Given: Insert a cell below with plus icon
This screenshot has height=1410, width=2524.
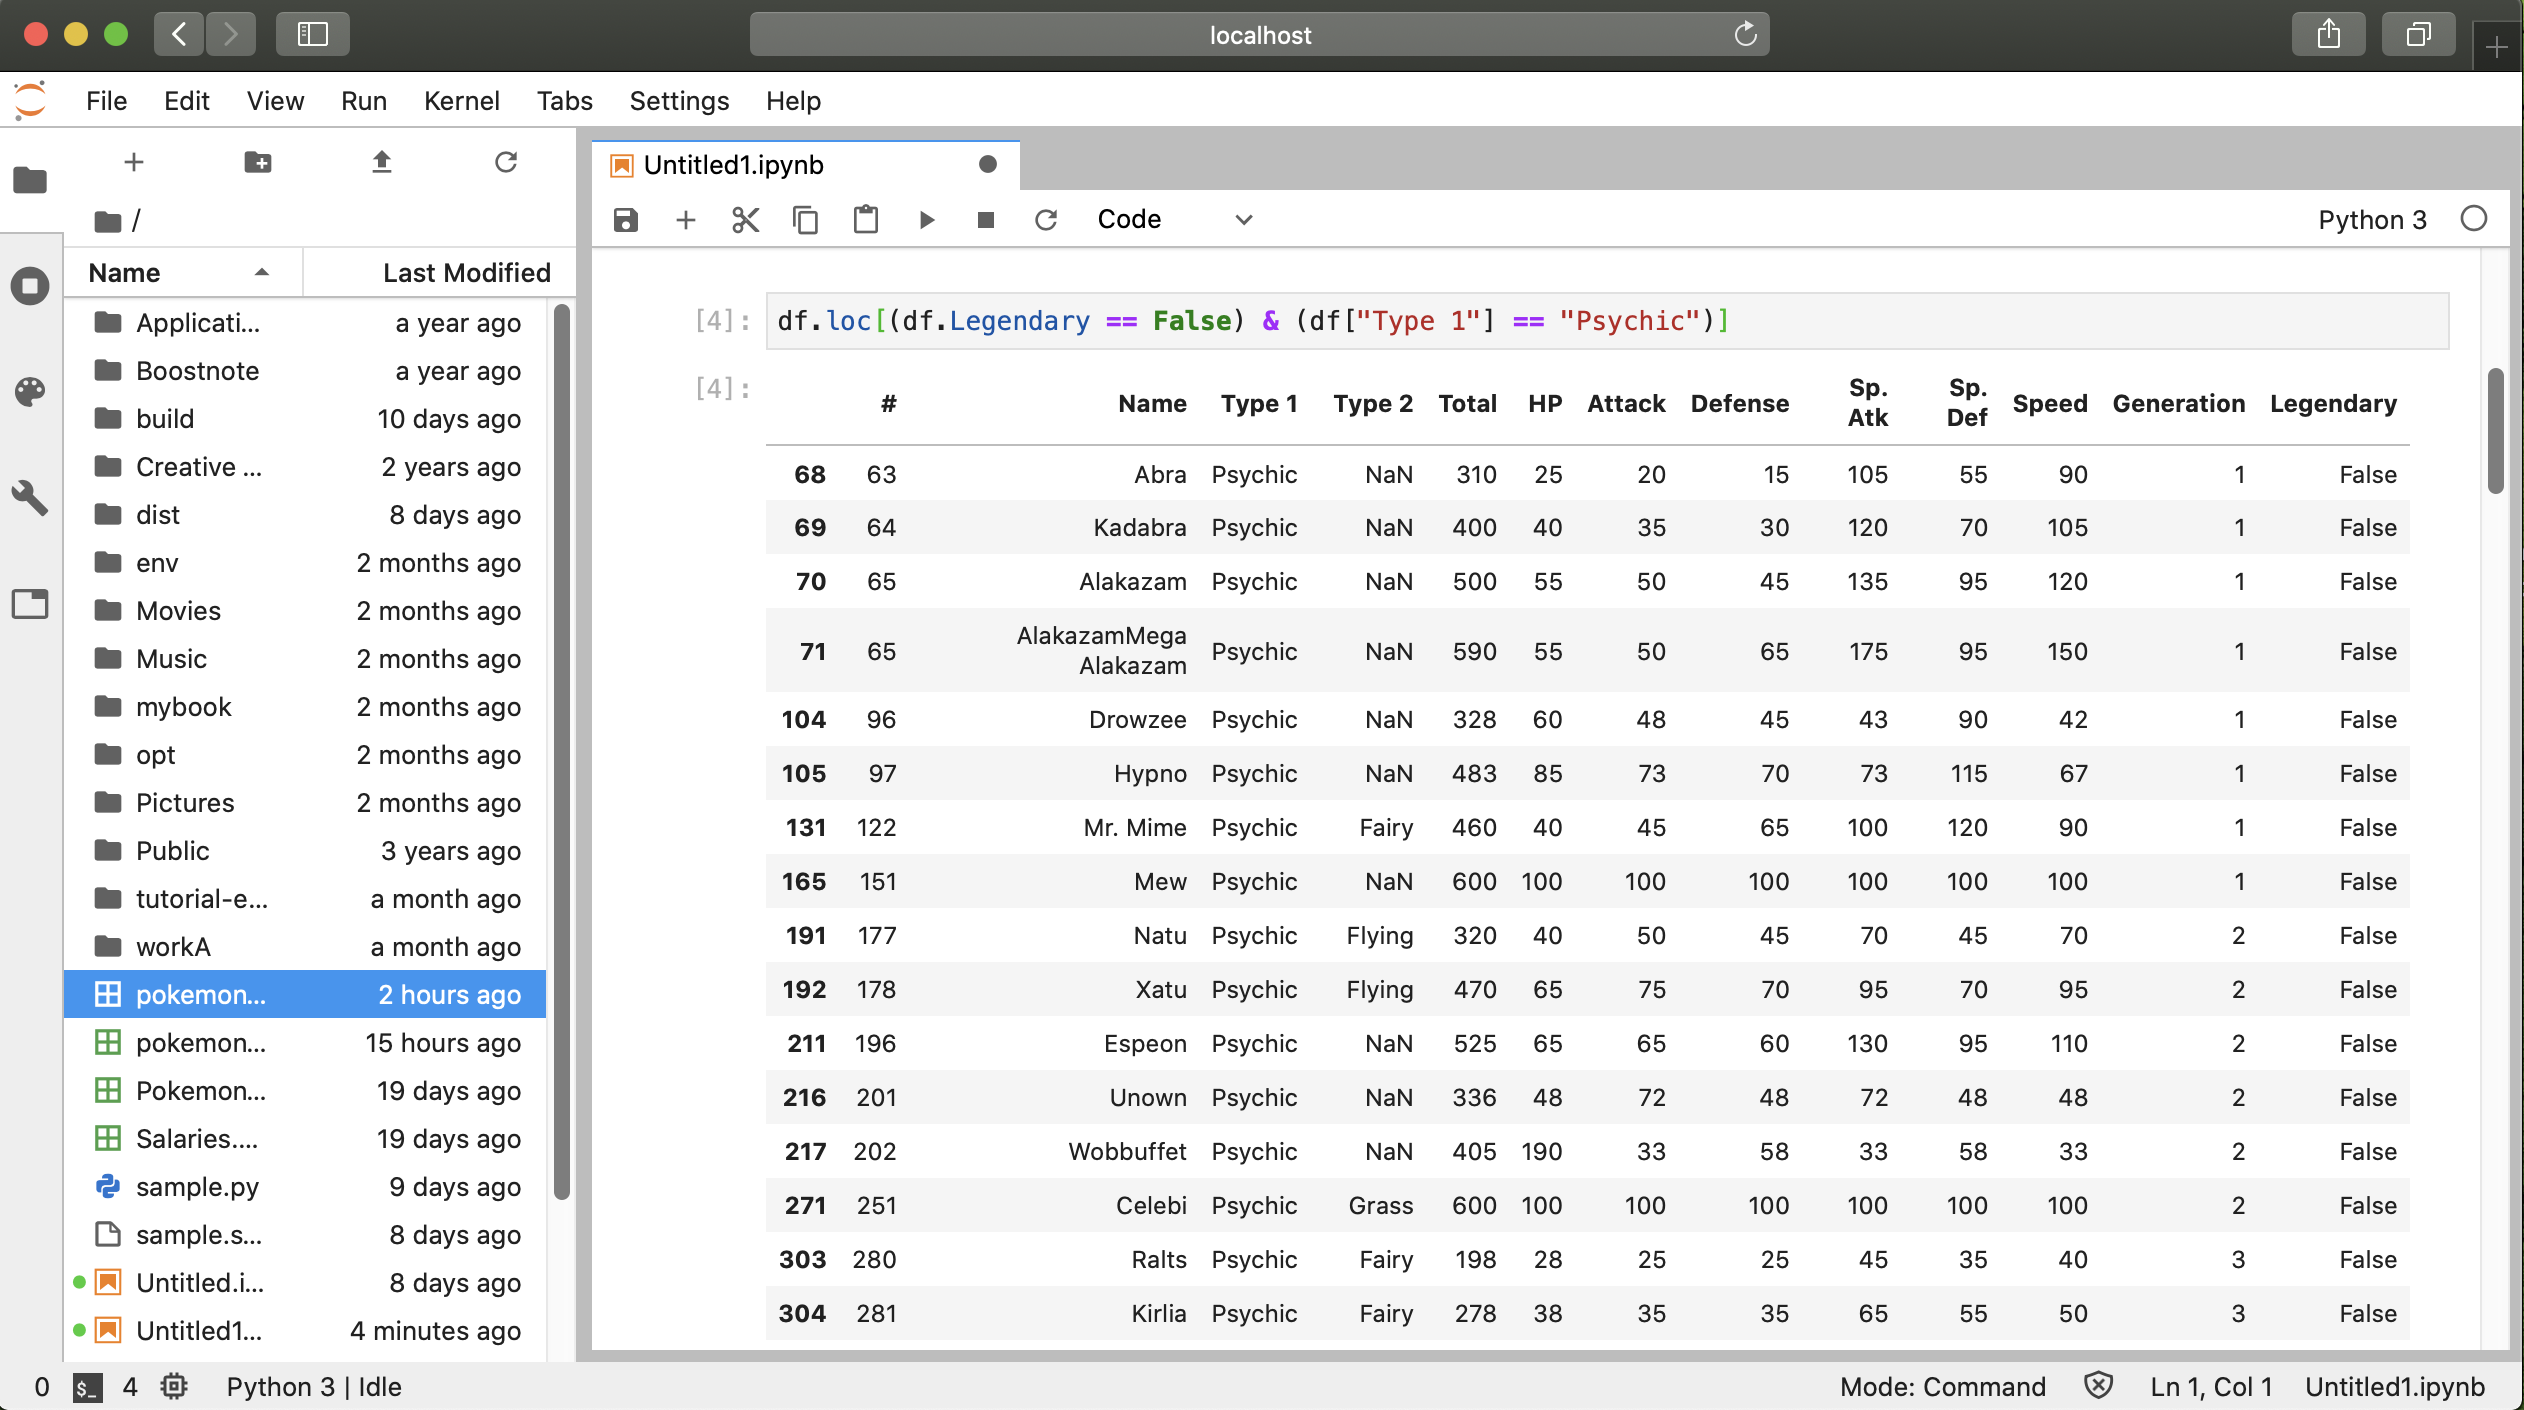Looking at the screenshot, I should 686,220.
